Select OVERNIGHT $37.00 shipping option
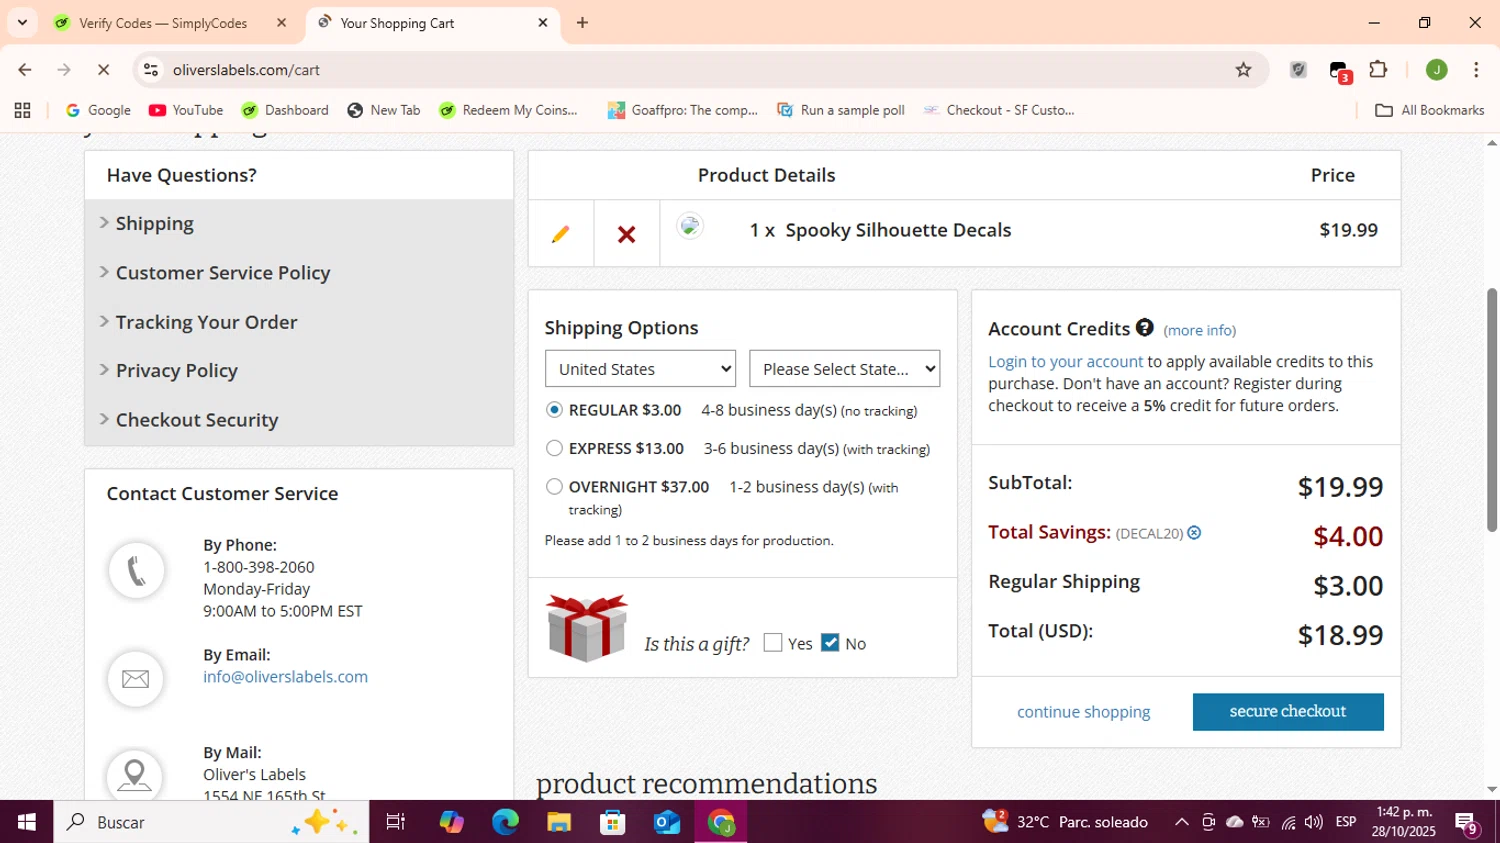 tap(554, 487)
